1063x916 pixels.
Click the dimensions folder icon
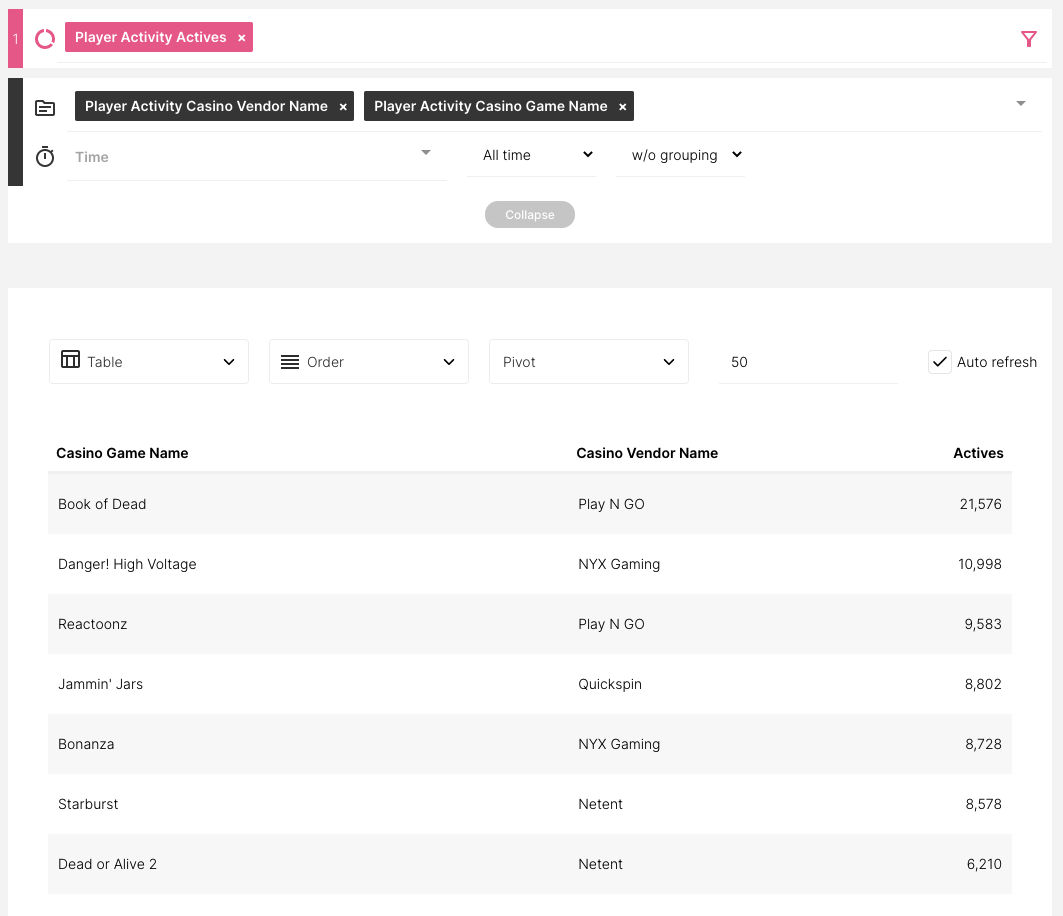coord(45,108)
